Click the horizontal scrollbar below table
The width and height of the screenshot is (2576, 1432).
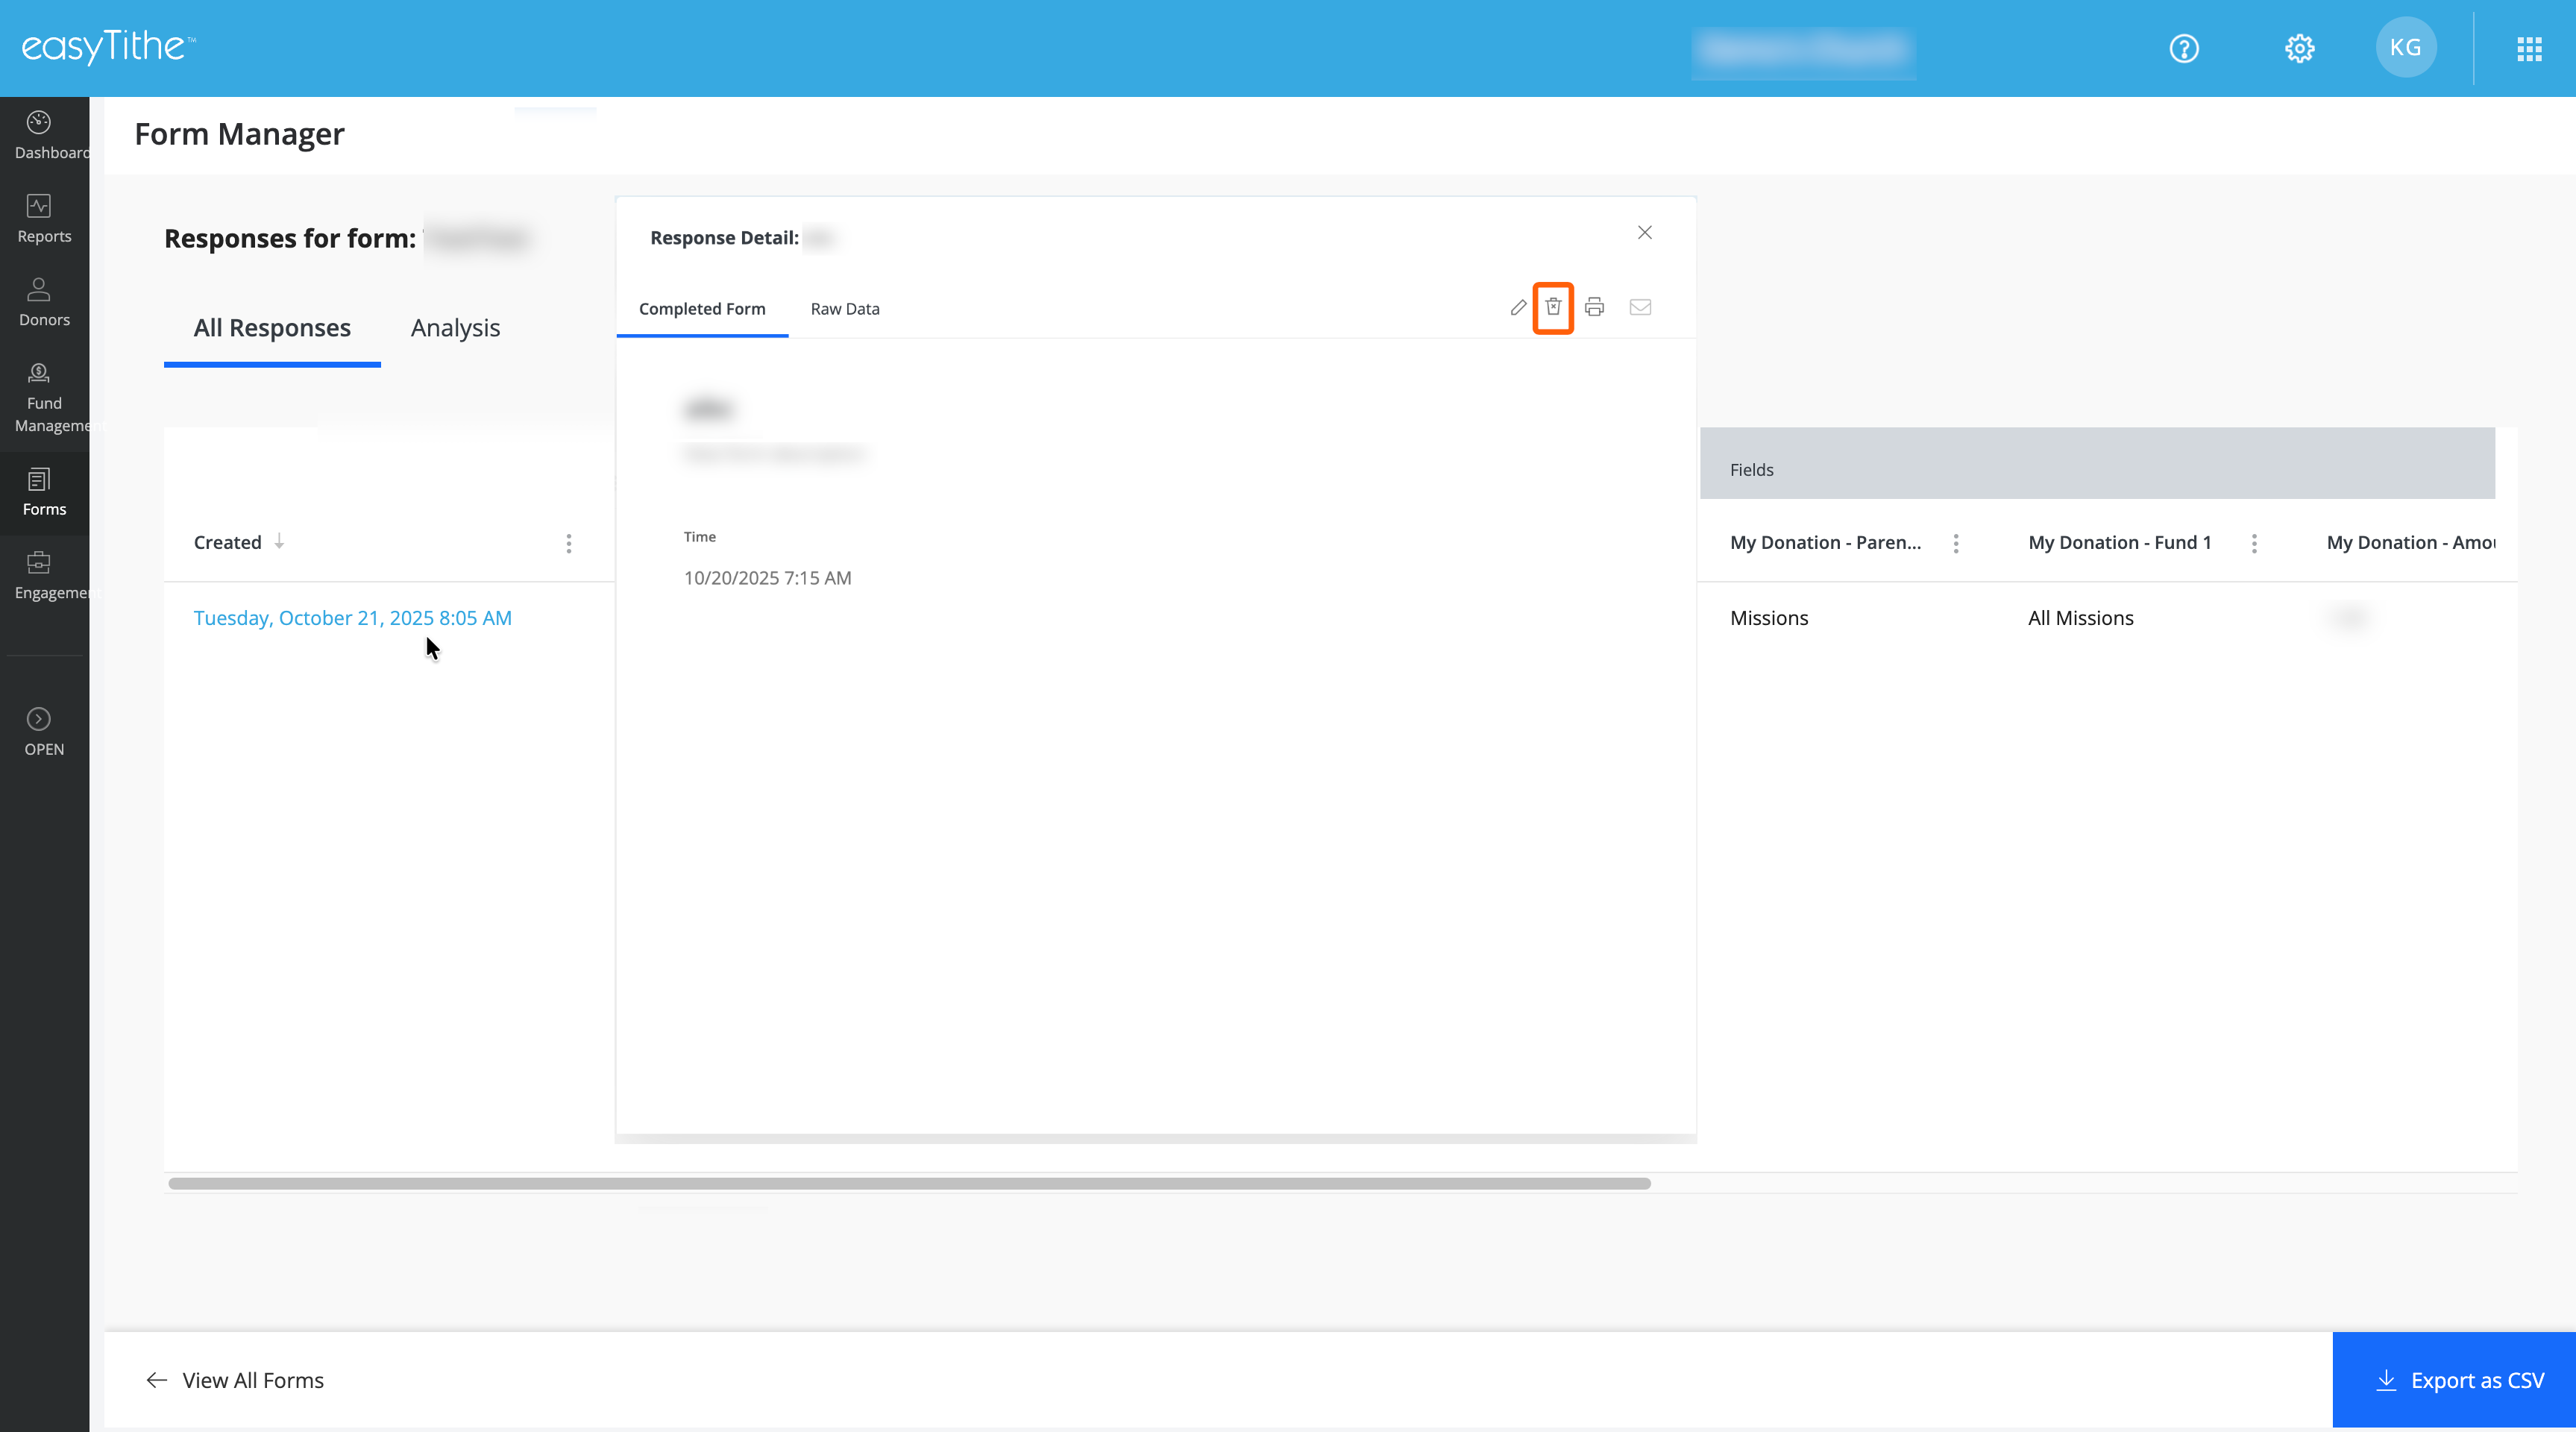point(909,1183)
